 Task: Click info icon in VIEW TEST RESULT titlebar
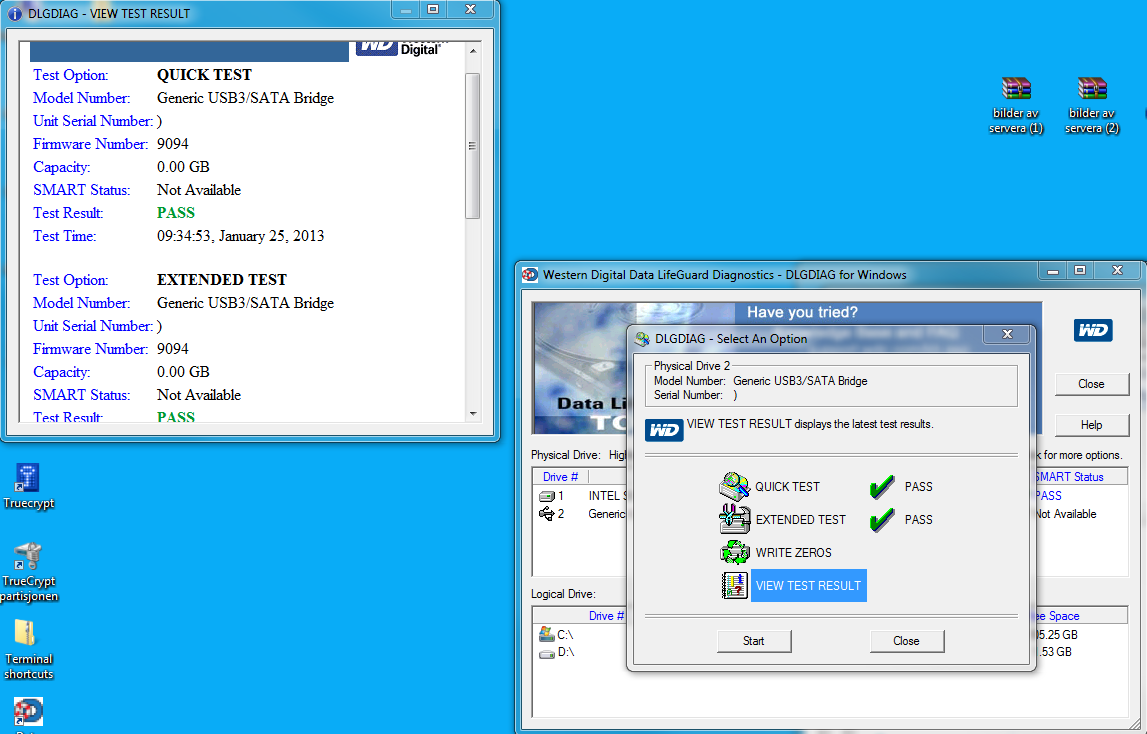15,14
